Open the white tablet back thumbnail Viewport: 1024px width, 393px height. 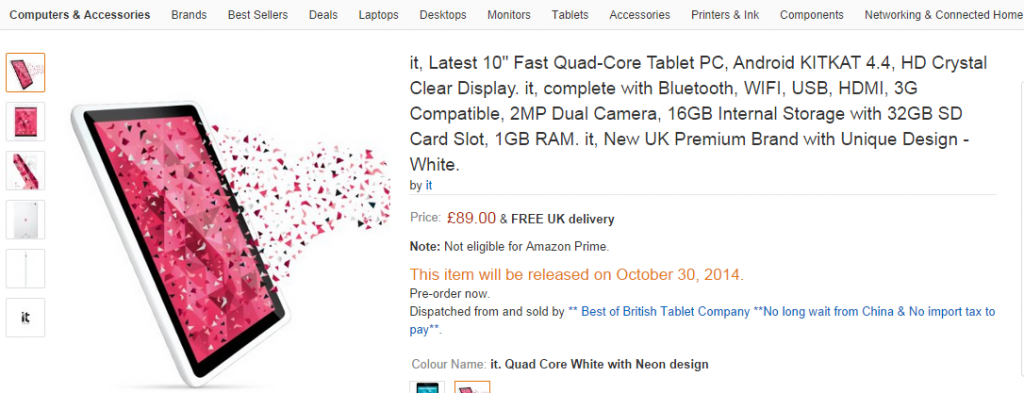pos(25,219)
